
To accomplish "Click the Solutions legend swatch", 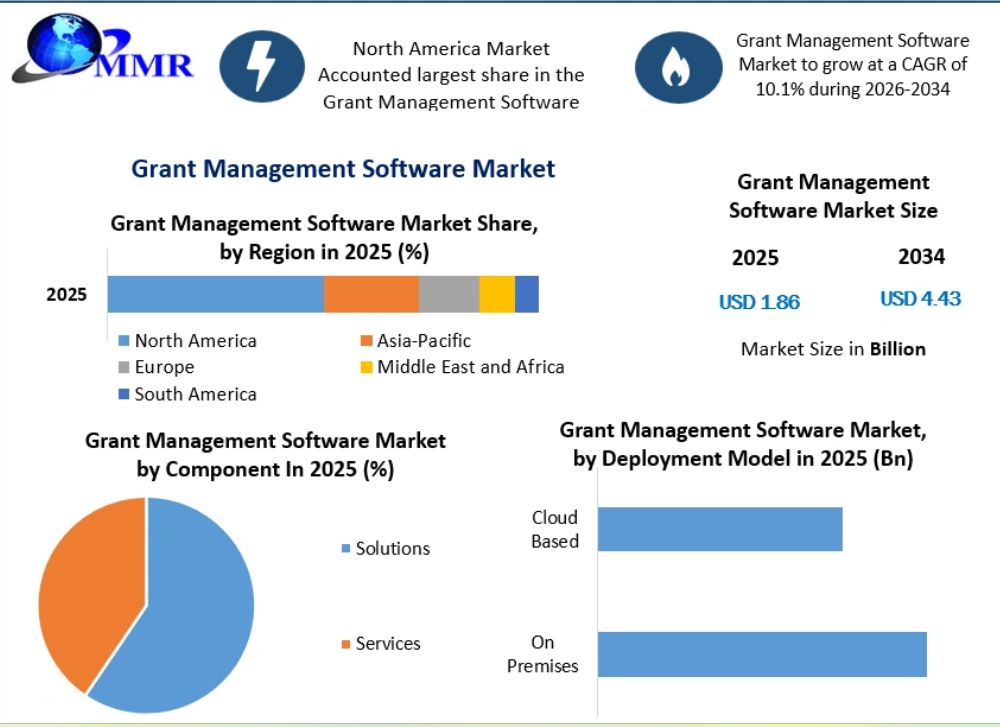I will tap(346, 548).
